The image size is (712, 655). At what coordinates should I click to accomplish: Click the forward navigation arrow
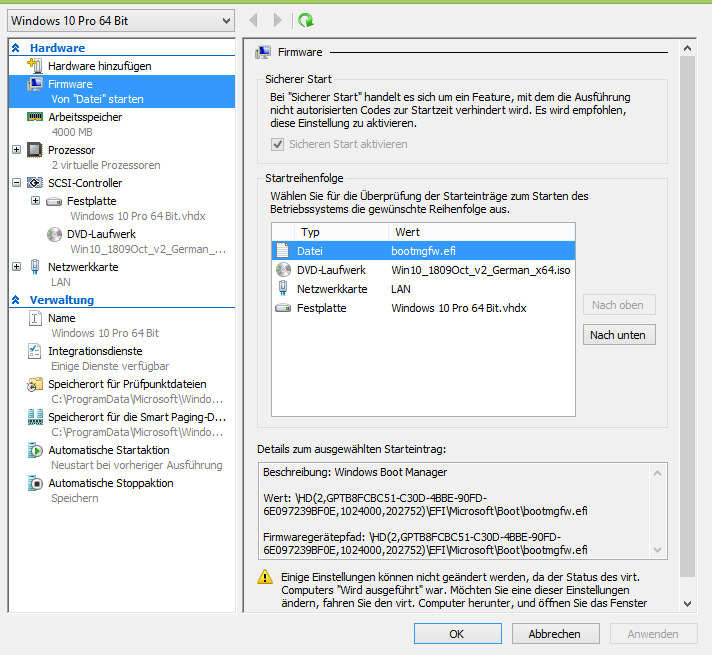pos(277,20)
